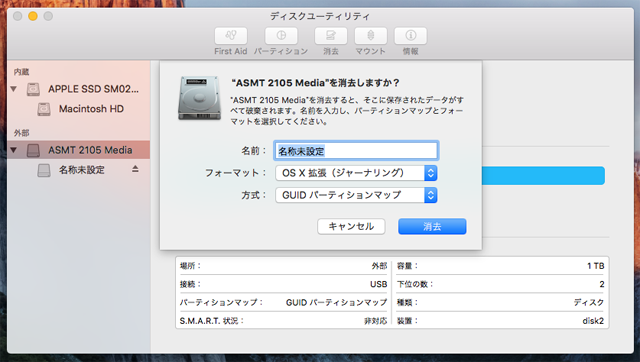Click the erase dialog heading text
Screen dimensions: 640x362
(x=316, y=83)
